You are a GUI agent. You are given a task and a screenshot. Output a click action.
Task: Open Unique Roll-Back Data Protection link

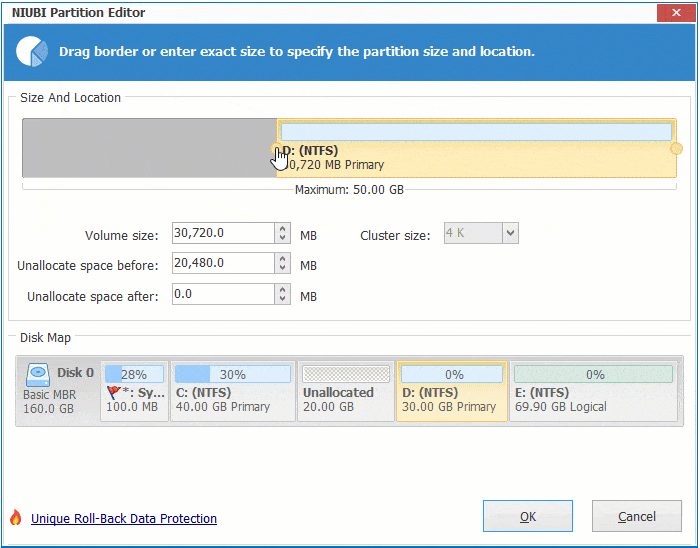tap(124, 518)
